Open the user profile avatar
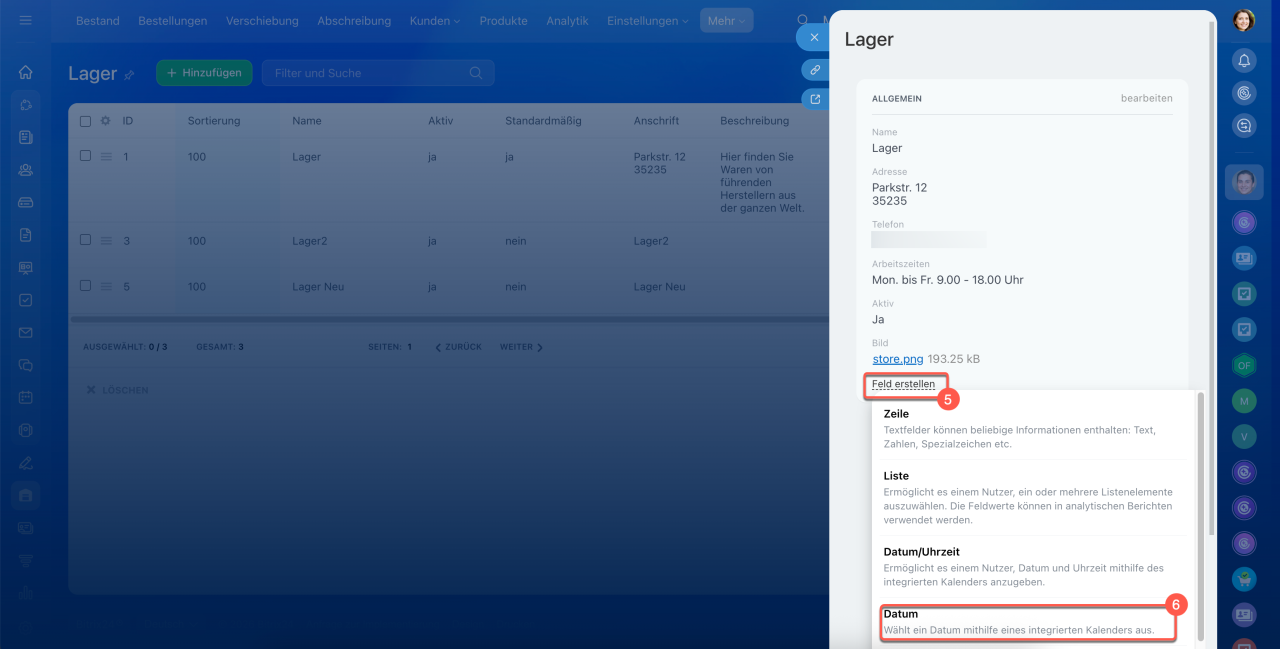Viewport: 1280px width, 649px height. point(1244,20)
